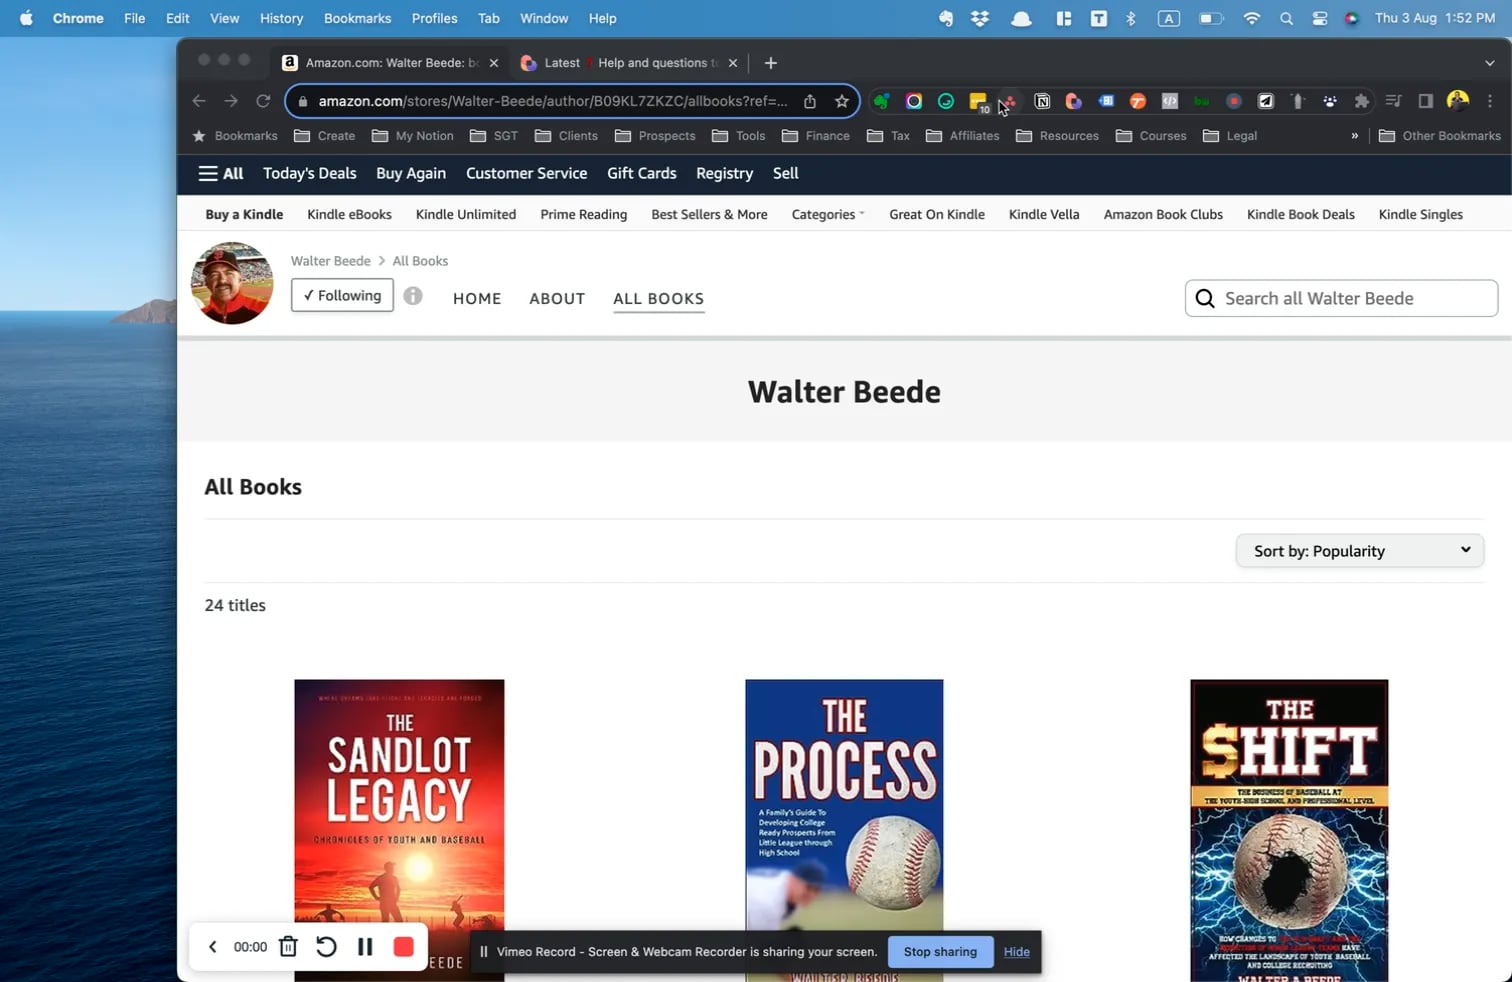1512x982 pixels.
Task: Open the Other Bookmarks folder
Action: 1440,136
